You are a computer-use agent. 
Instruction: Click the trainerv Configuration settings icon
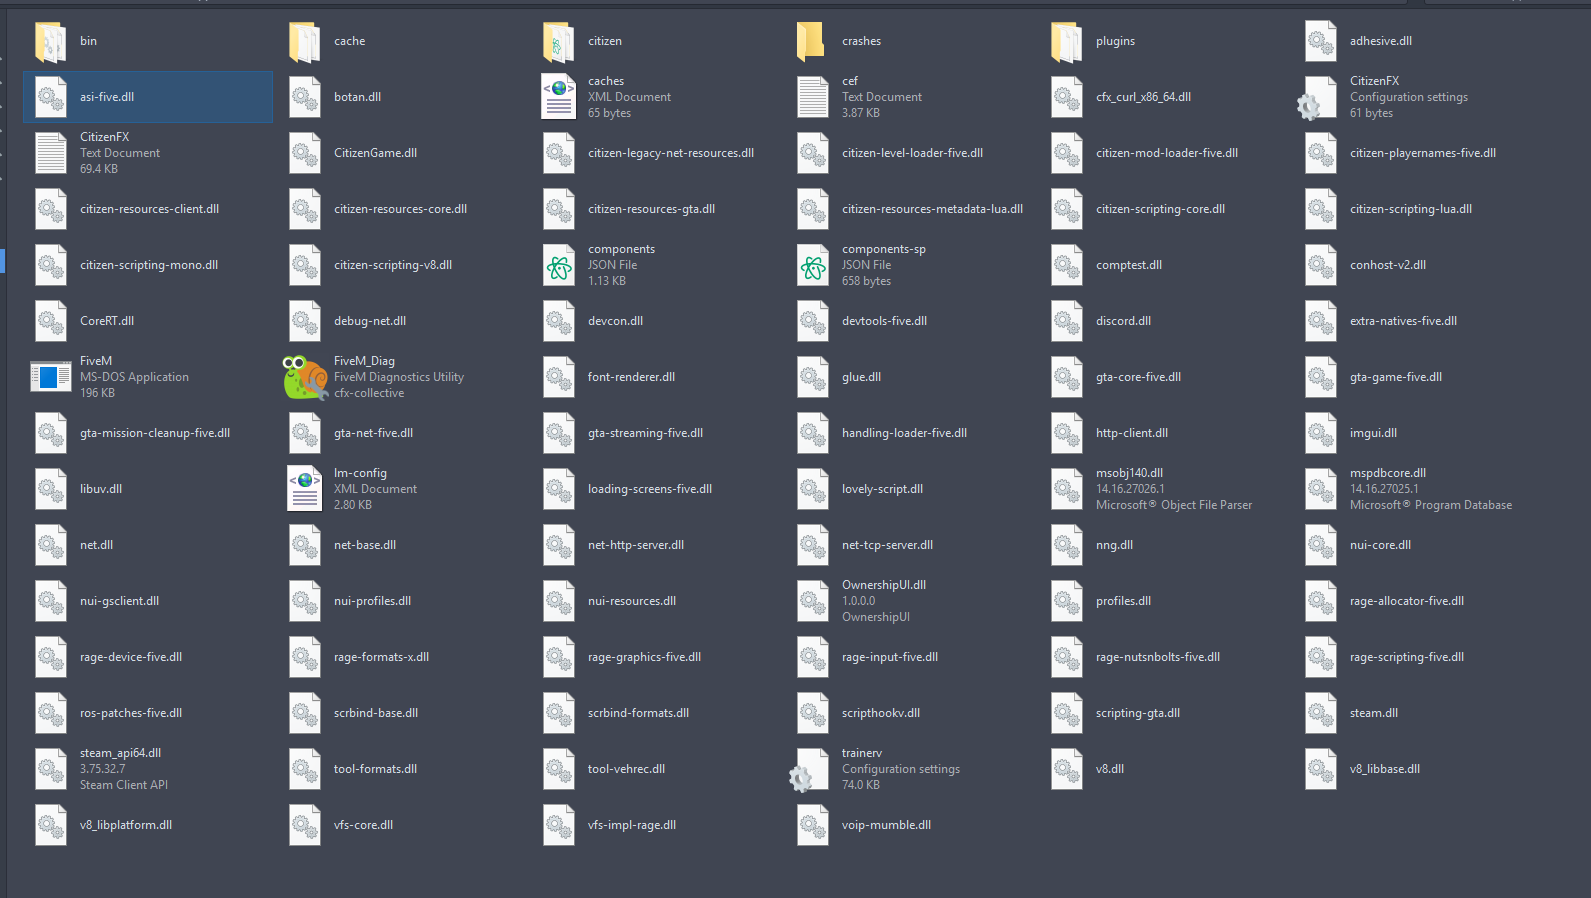click(x=809, y=771)
